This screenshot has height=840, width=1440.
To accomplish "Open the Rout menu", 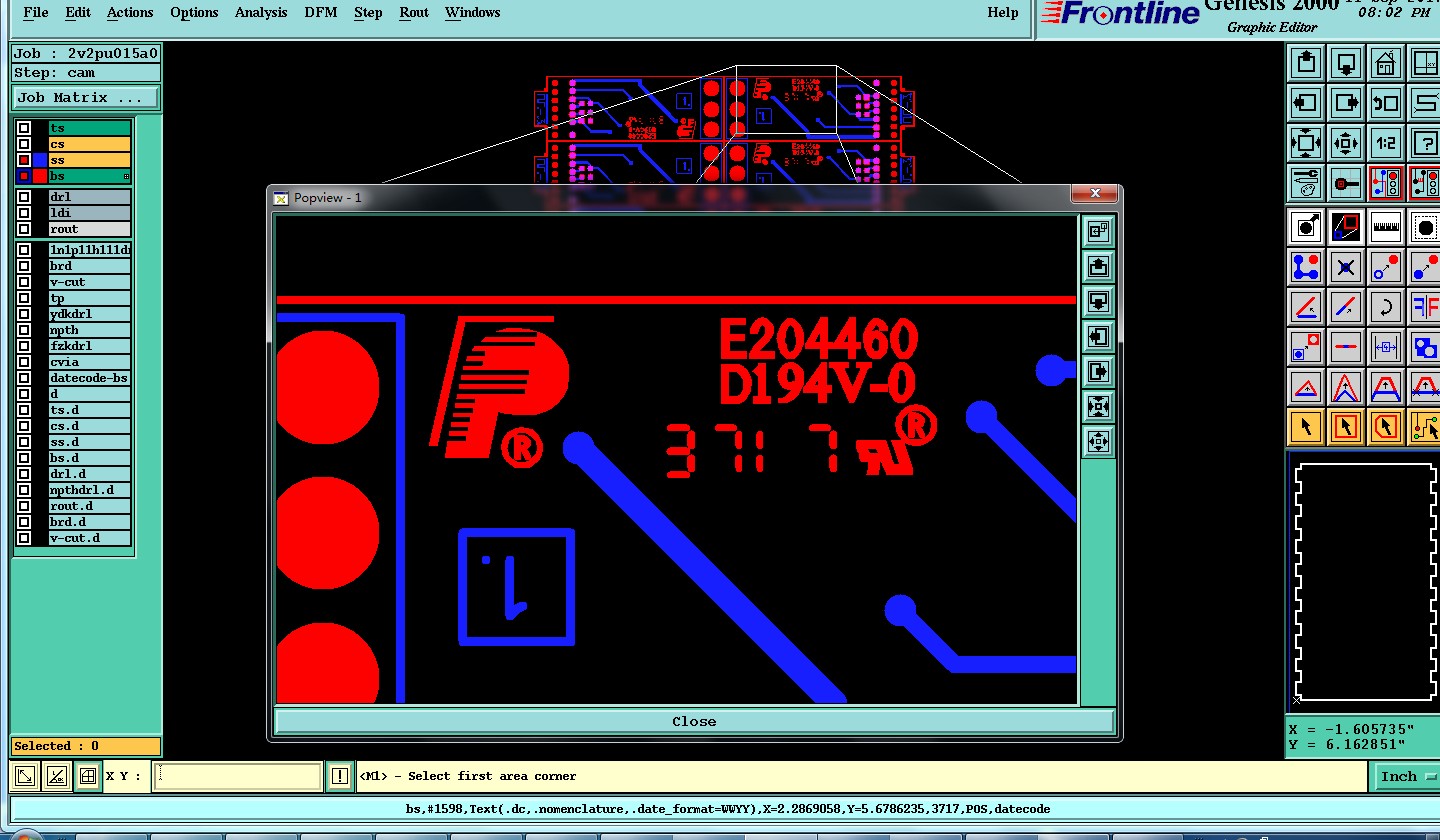I will pos(414,13).
